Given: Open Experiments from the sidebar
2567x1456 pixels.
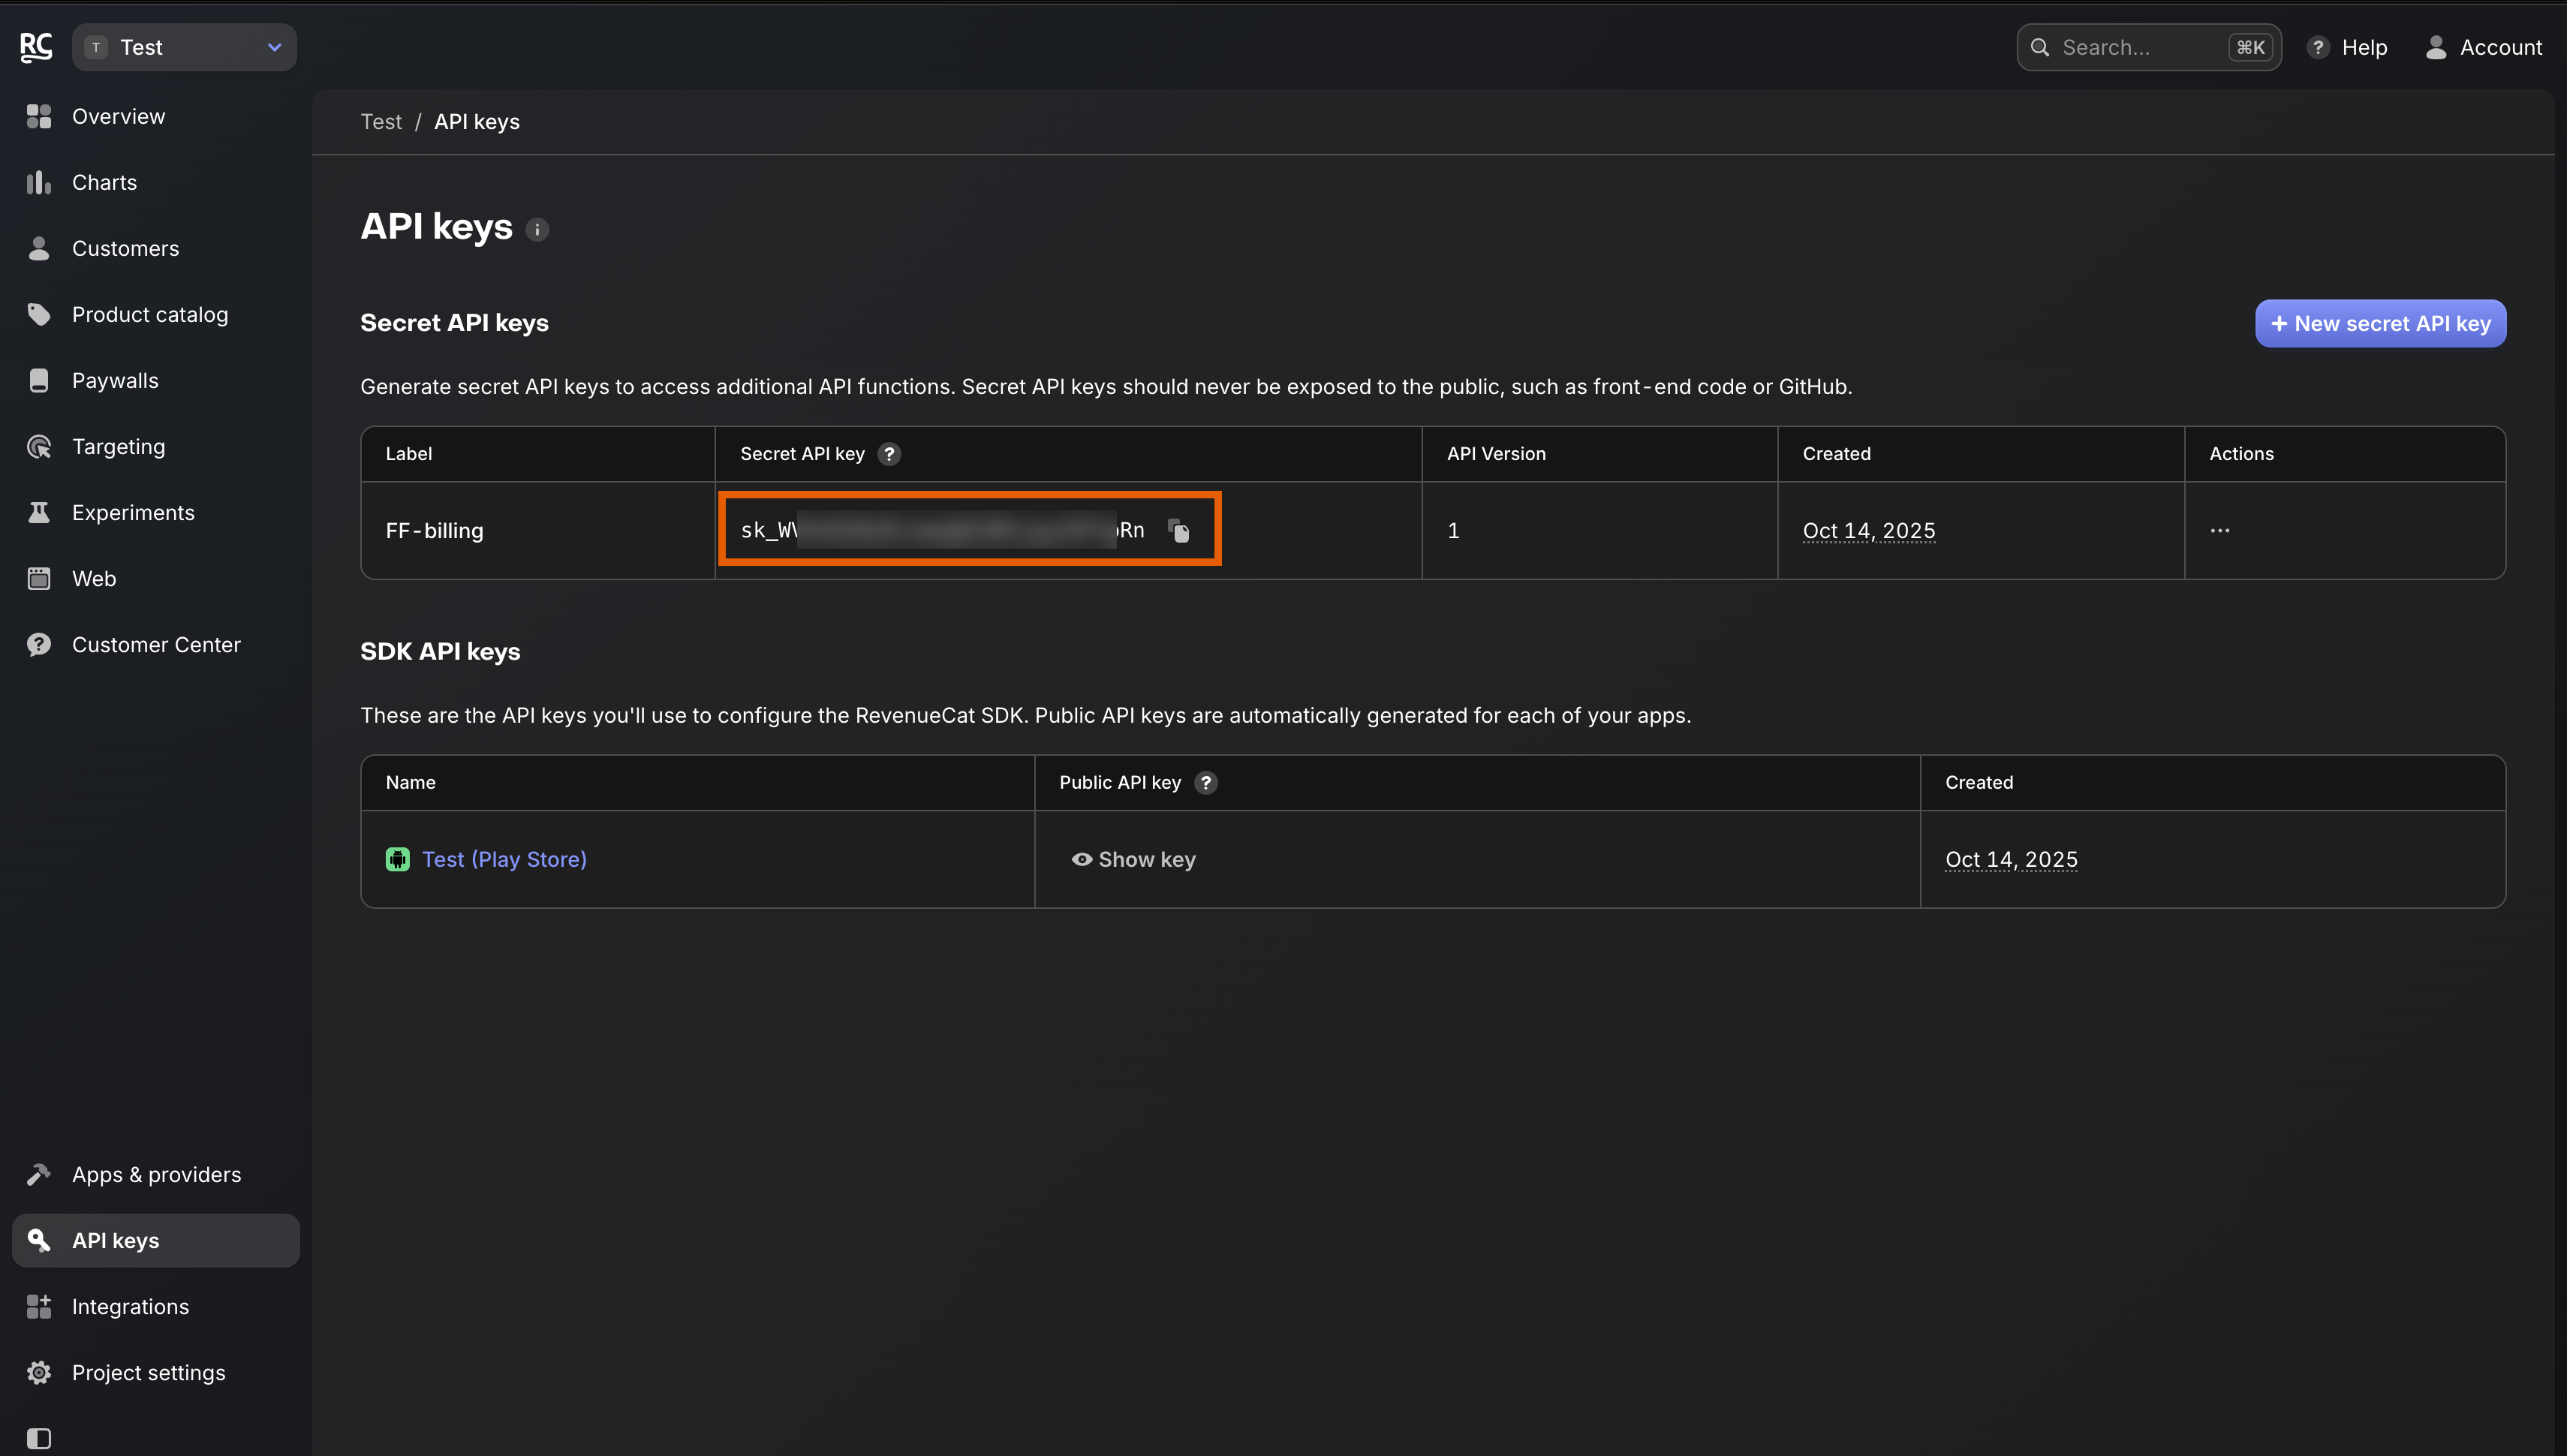Looking at the screenshot, I should point(133,512).
